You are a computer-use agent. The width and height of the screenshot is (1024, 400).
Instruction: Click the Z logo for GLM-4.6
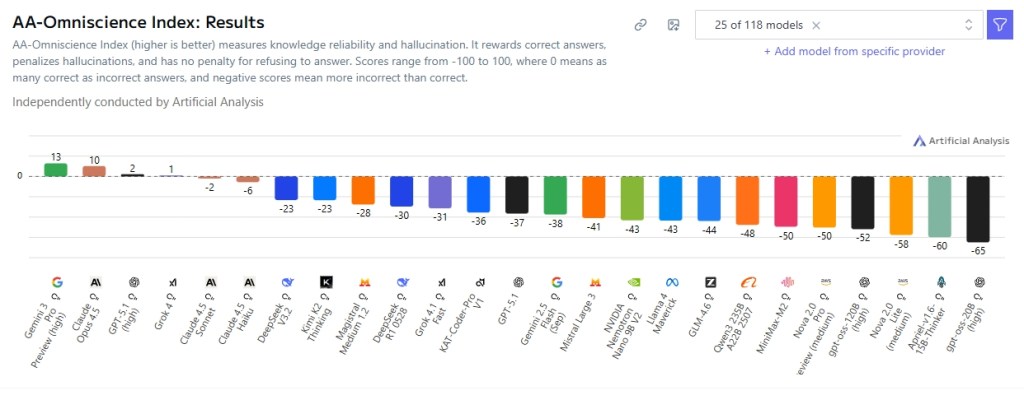(709, 283)
